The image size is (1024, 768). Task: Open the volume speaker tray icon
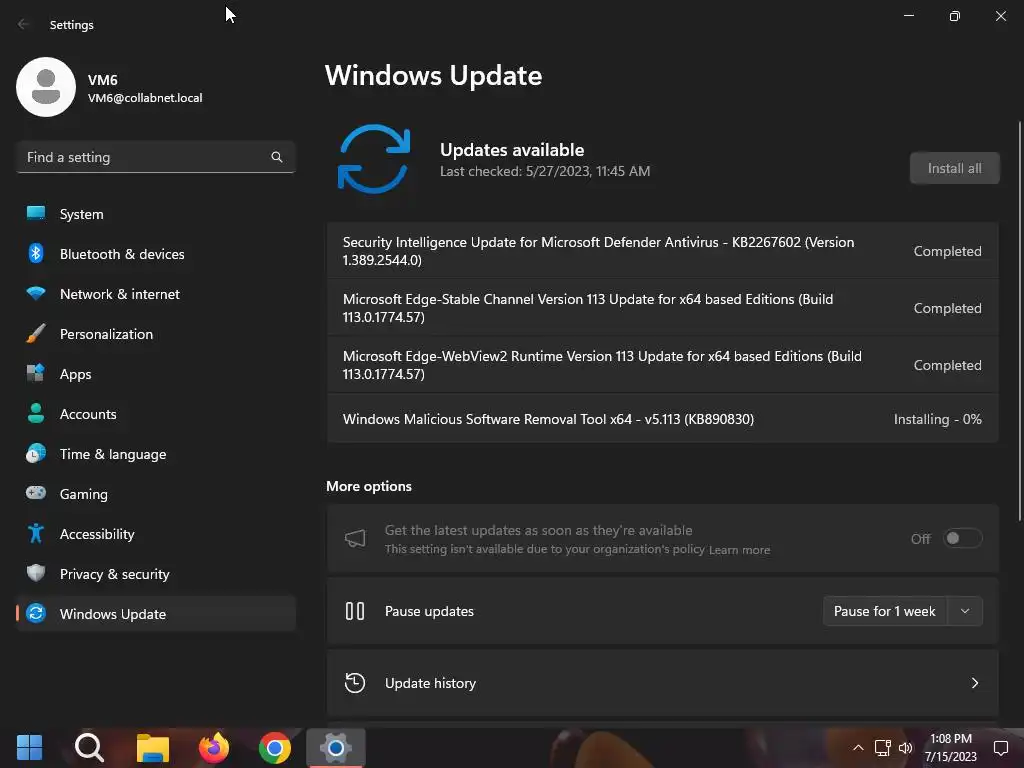pyautogui.click(x=906, y=748)
